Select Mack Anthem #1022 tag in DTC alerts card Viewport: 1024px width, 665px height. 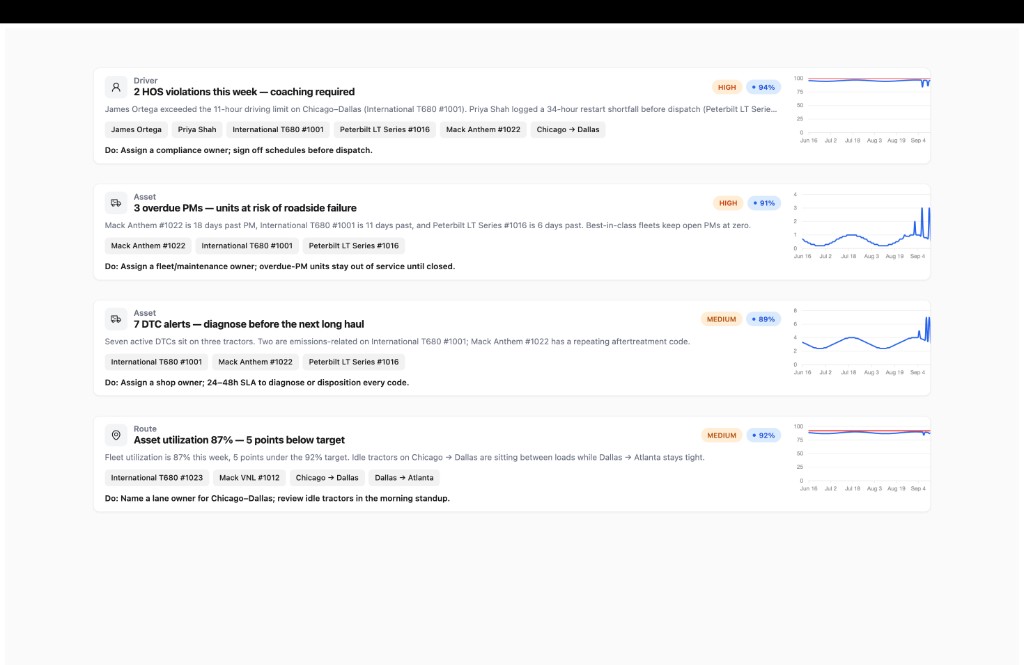click(255, 362)
